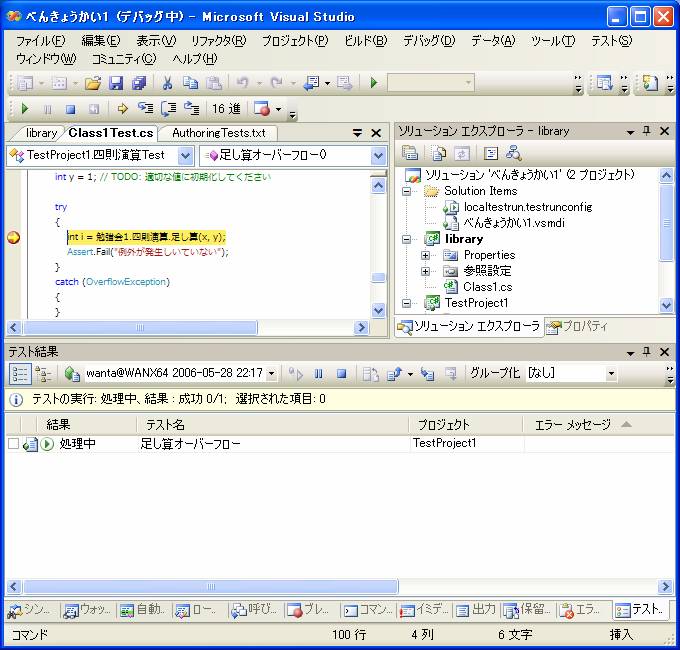Open the グループ化 group-by dropdown

point(611,373)
